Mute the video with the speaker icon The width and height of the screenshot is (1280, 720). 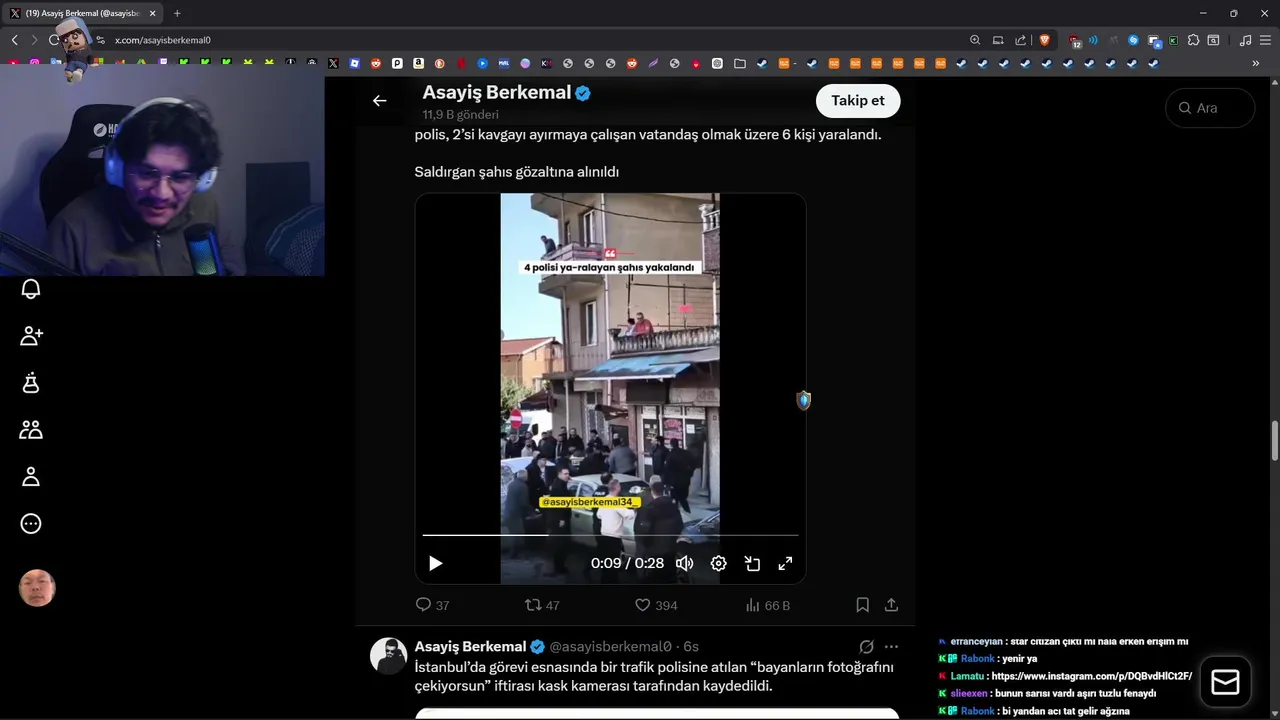tap(684, 563)
